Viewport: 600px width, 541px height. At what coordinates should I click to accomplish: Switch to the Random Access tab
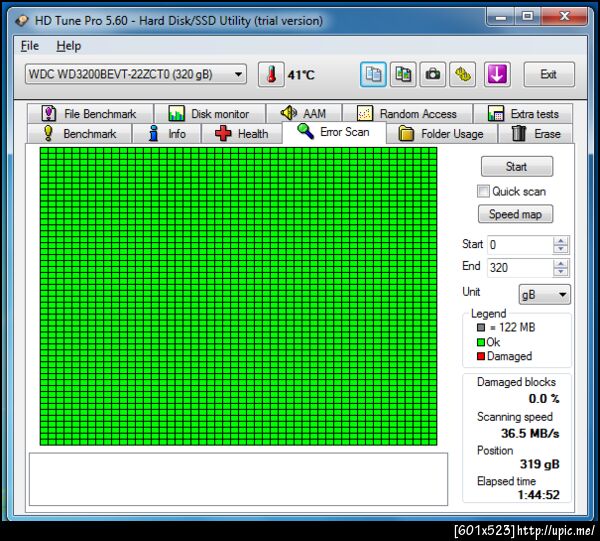click(x=408, y=114)
